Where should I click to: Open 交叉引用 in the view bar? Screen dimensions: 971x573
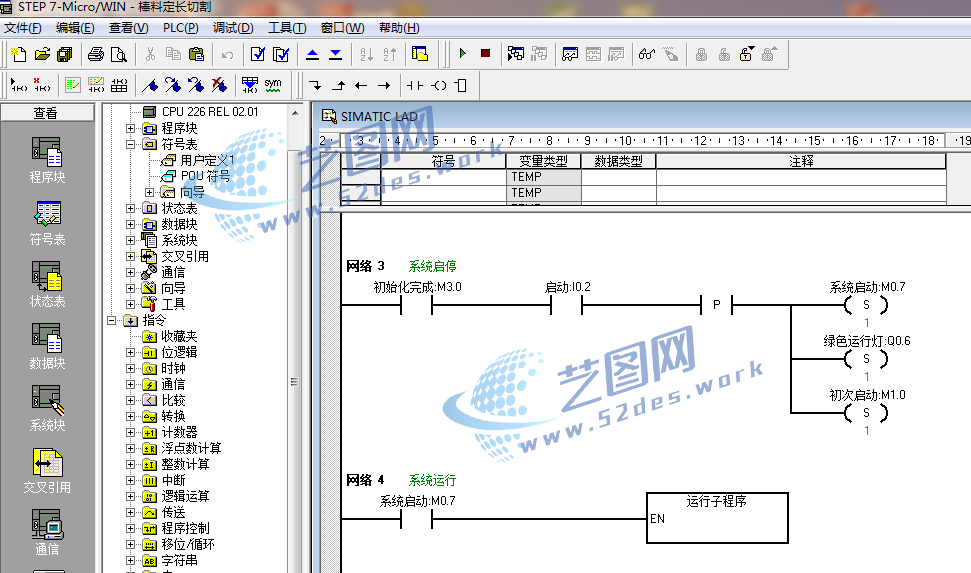point(47,471)
